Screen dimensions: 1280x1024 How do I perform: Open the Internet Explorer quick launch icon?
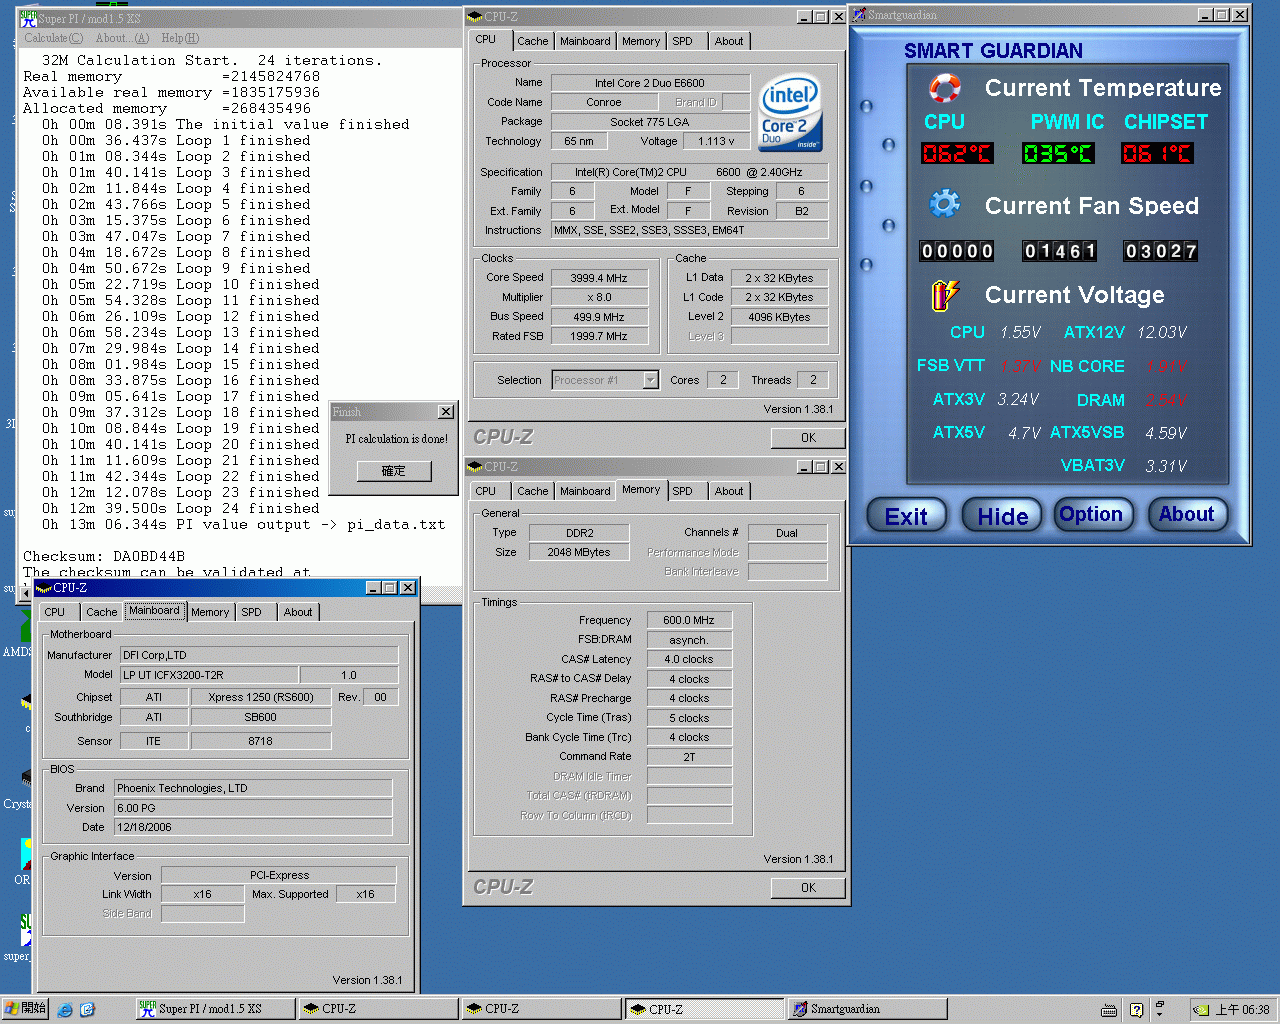coord(65,1010)
